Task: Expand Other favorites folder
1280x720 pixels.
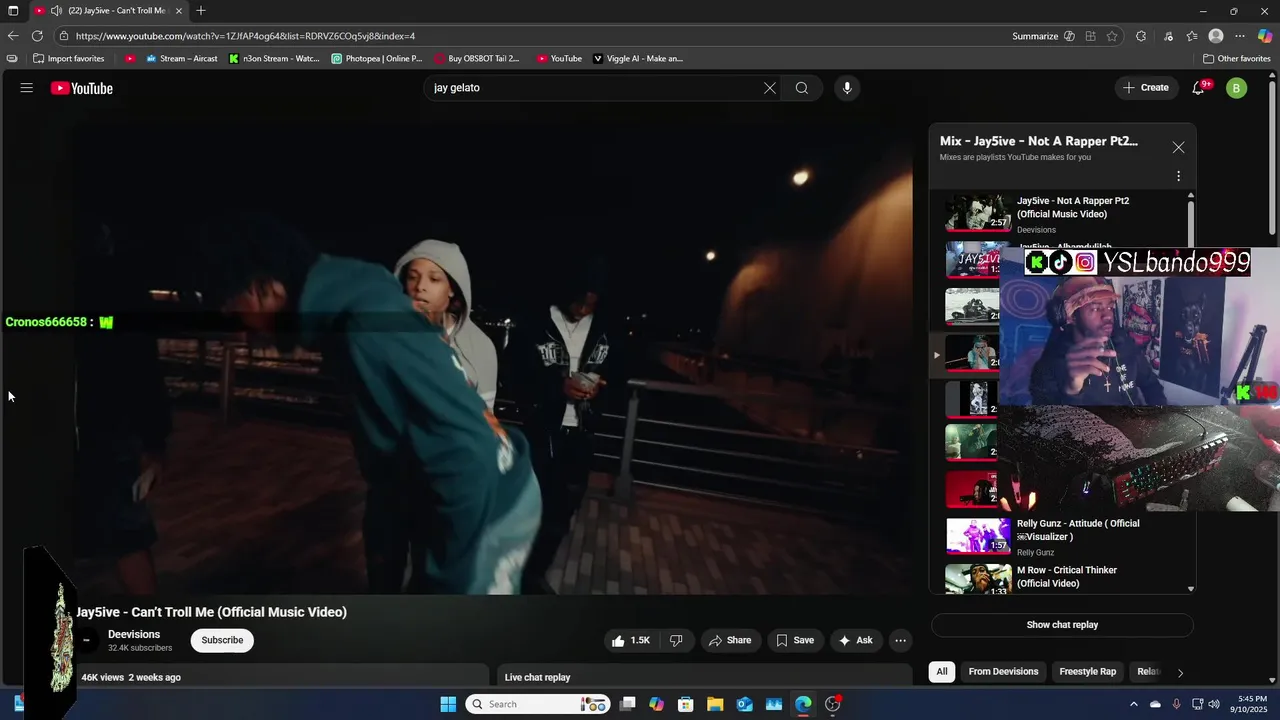Action: pyautogui.click(x=1236, y=59)
